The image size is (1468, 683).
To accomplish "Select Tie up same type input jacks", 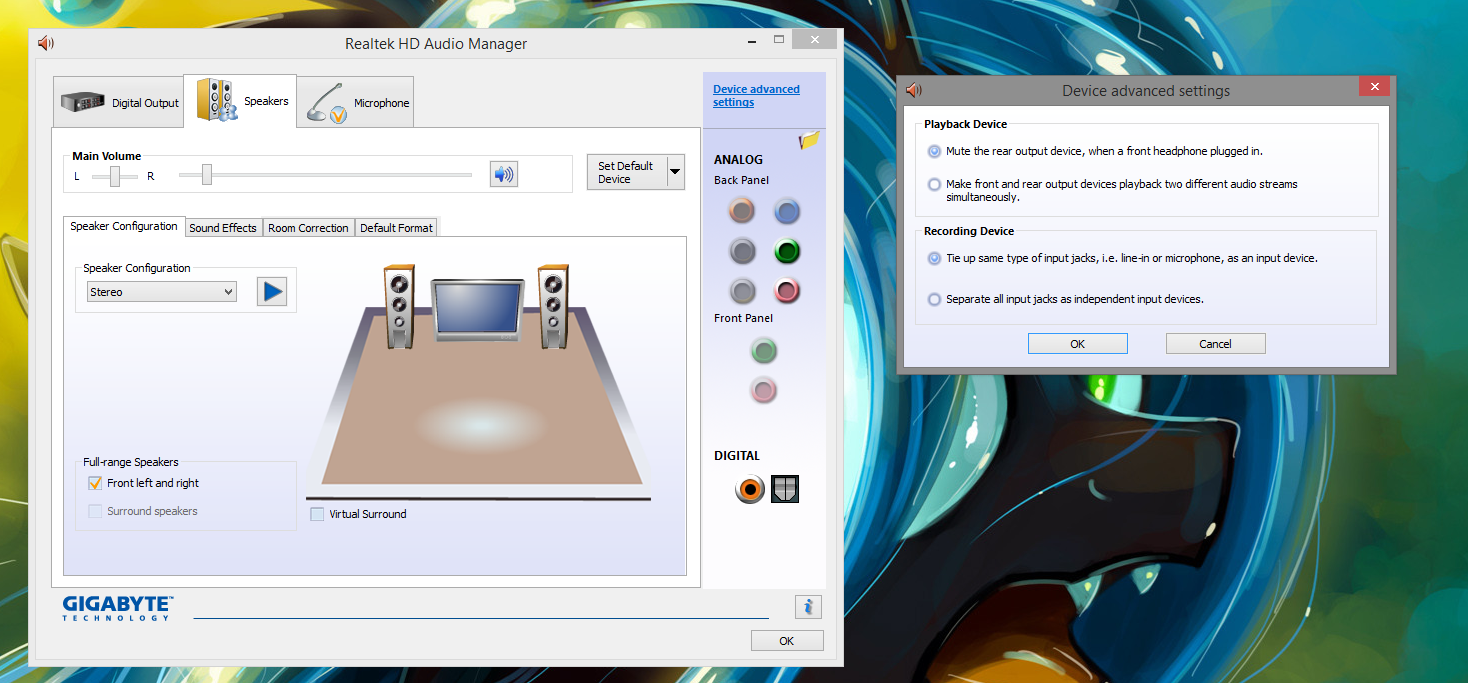I will click(x=934, y=258).
